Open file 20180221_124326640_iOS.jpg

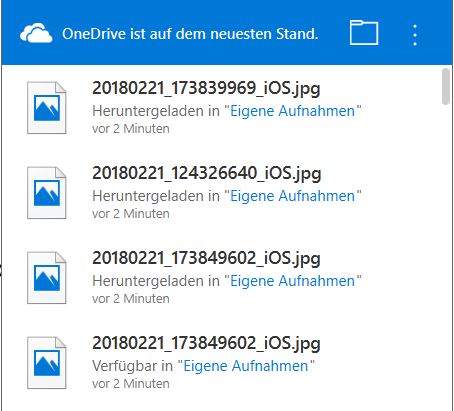pyautogui.click(x=207, y=174)
